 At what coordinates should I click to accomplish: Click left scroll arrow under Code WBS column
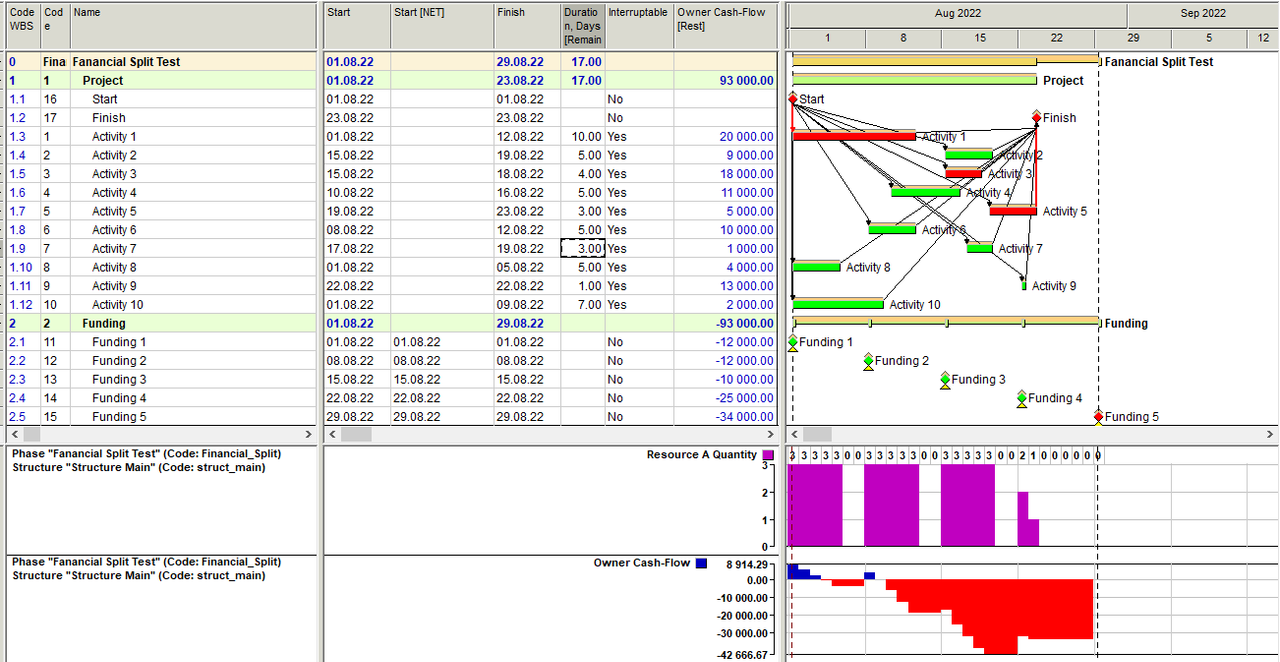coord(14,434)
